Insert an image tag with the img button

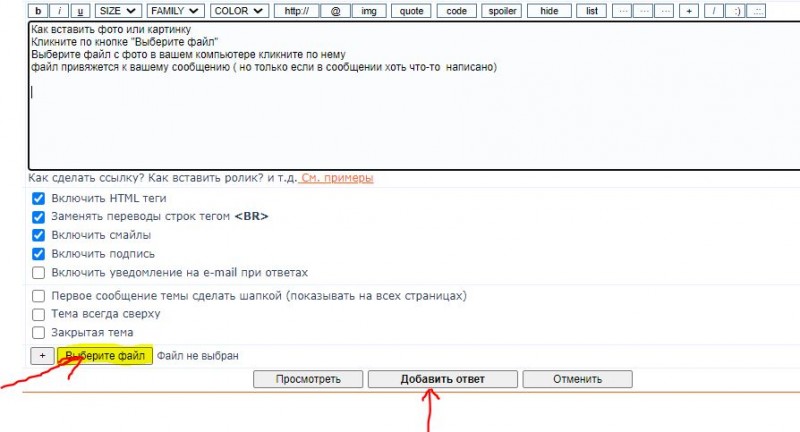pos(369,11)
